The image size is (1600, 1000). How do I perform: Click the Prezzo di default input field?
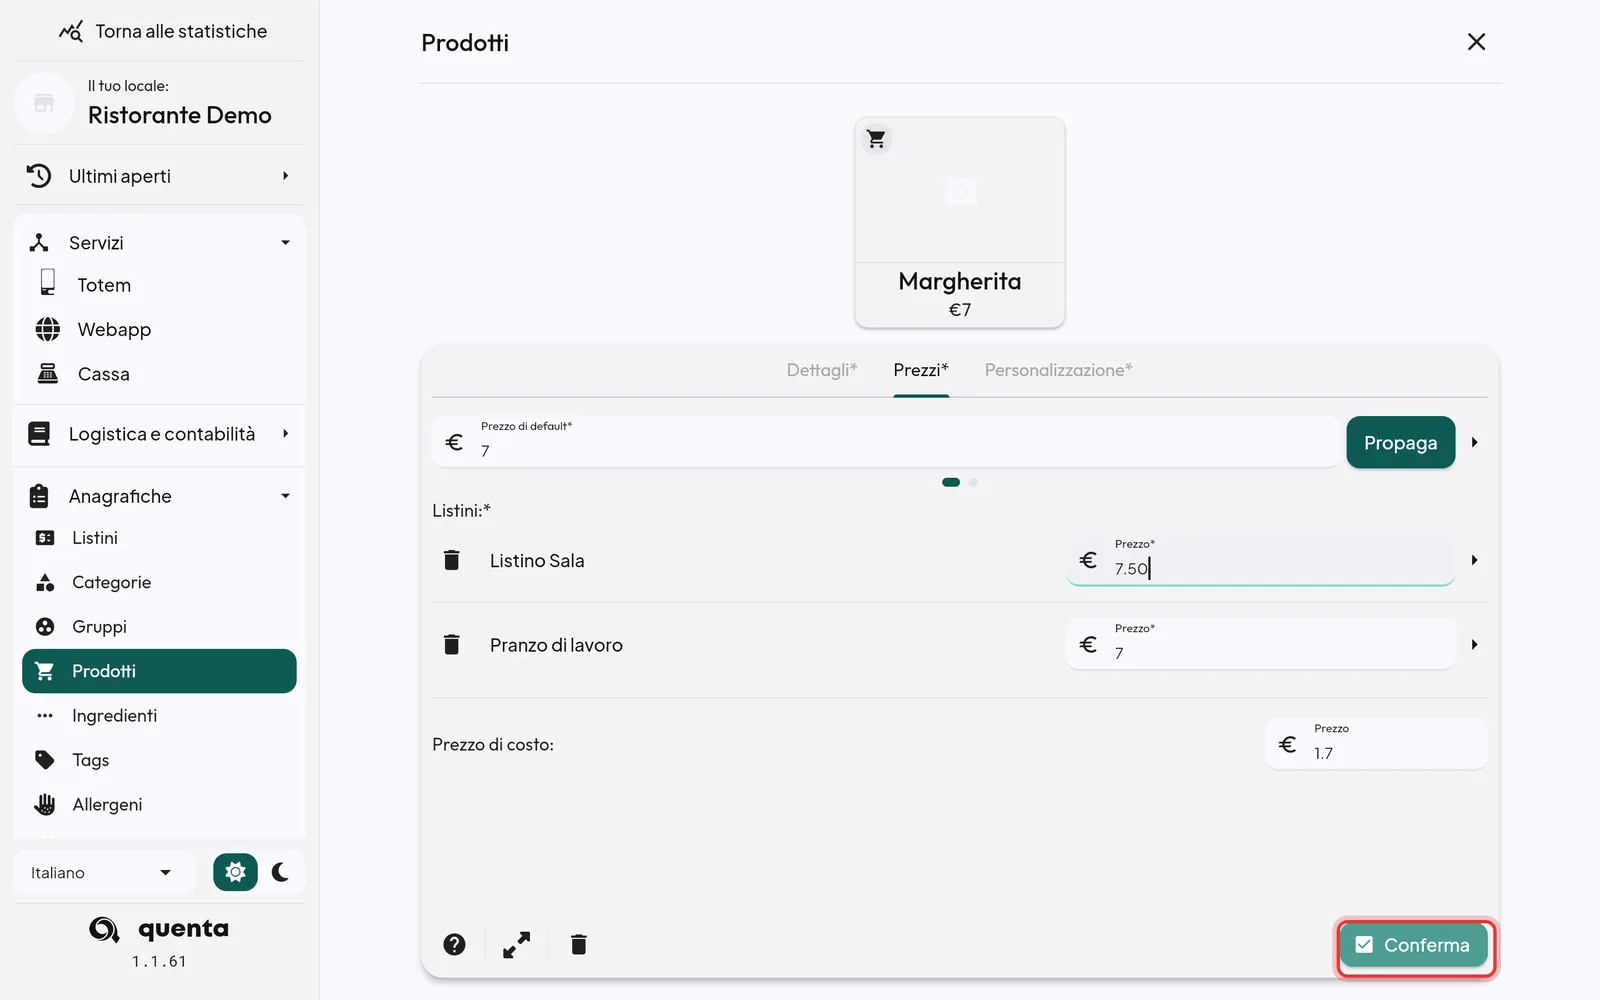click(x=886, y=441)
